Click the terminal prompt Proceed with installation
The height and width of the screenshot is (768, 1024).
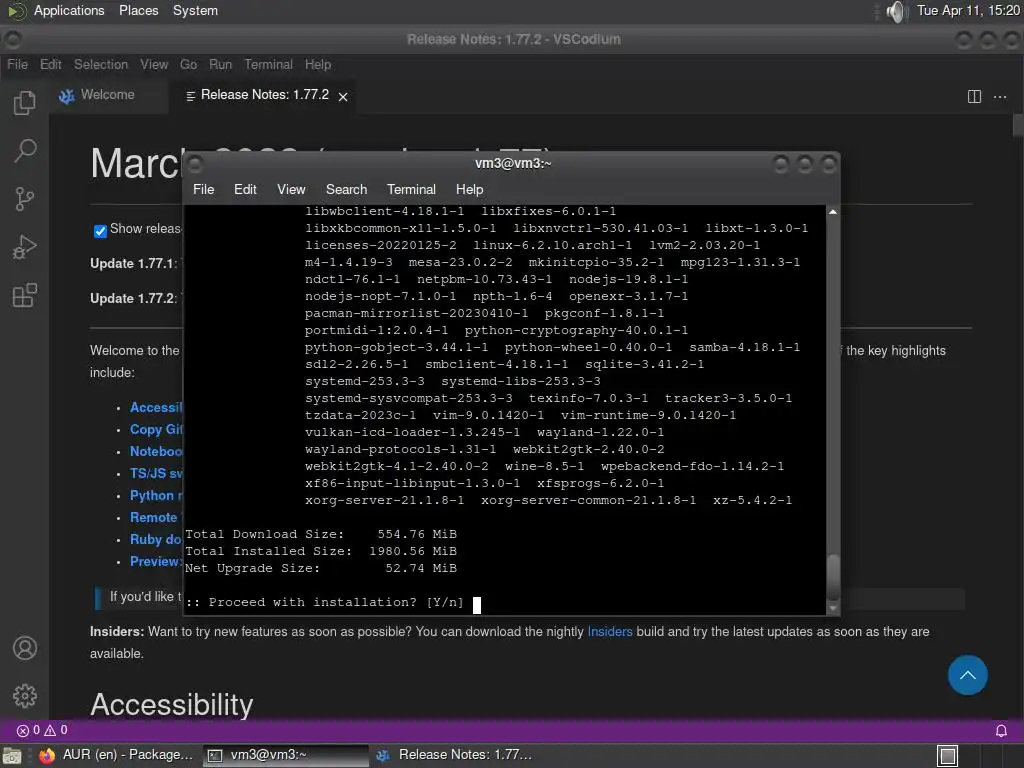[325, 602]
